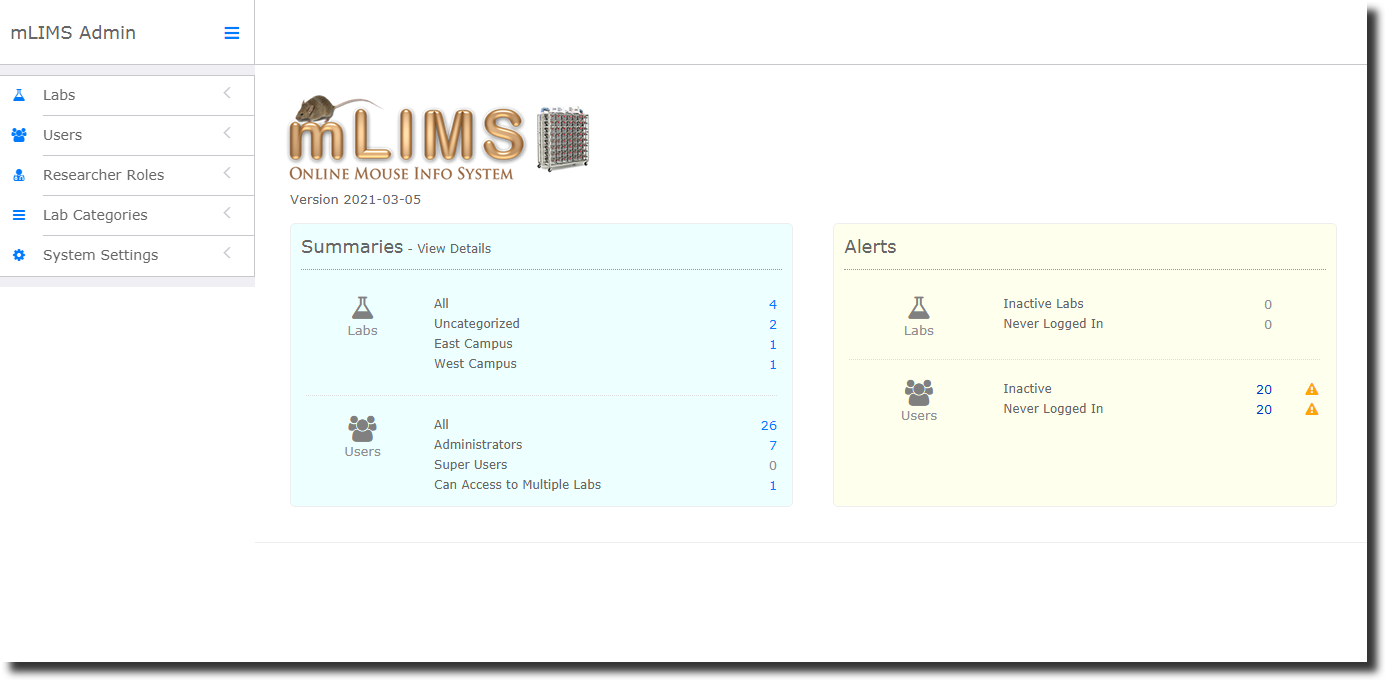The width and height of the screenshot is (1385, 680).
Task: Click the System Settings gear icon
Action: (x=18, y=255)
